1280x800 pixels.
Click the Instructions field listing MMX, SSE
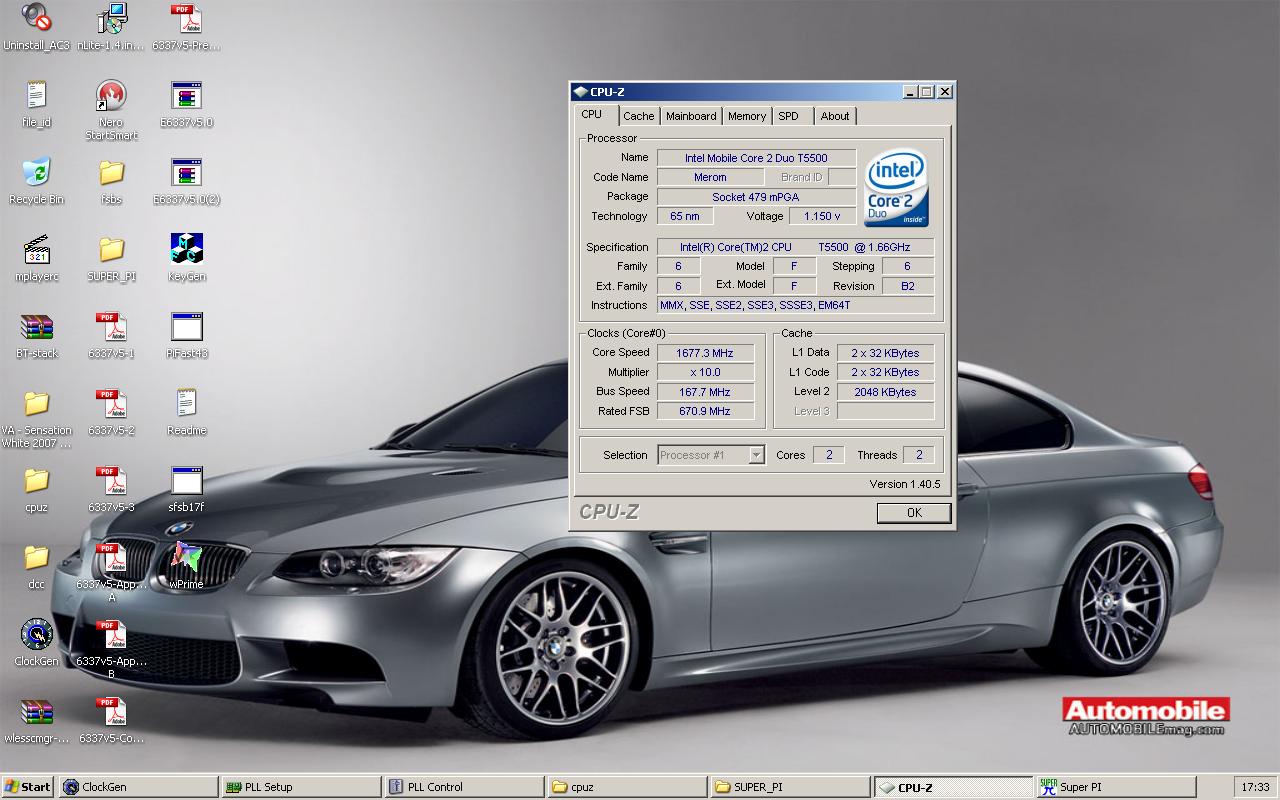tap(795, 305)
